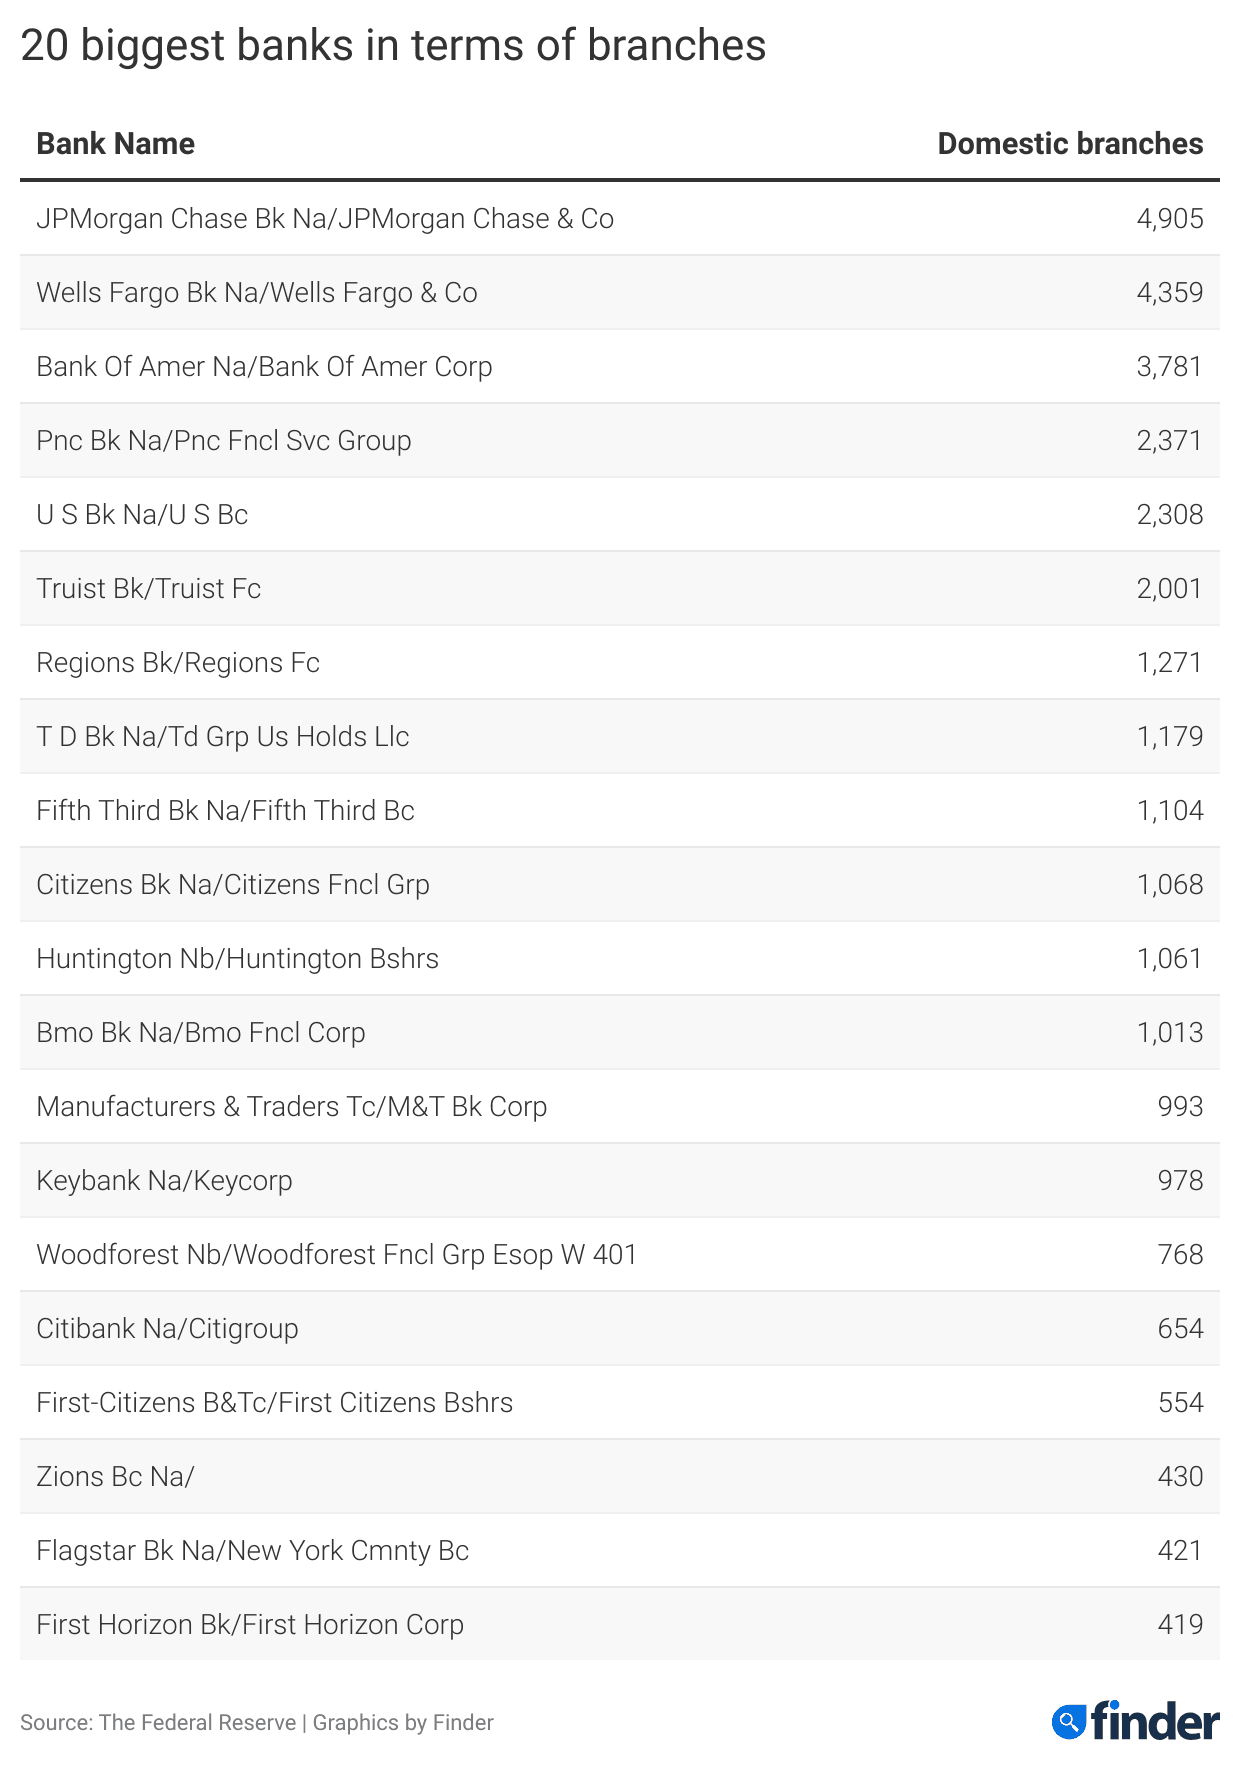Click the Bank Name column header

(x=116, y=144)
